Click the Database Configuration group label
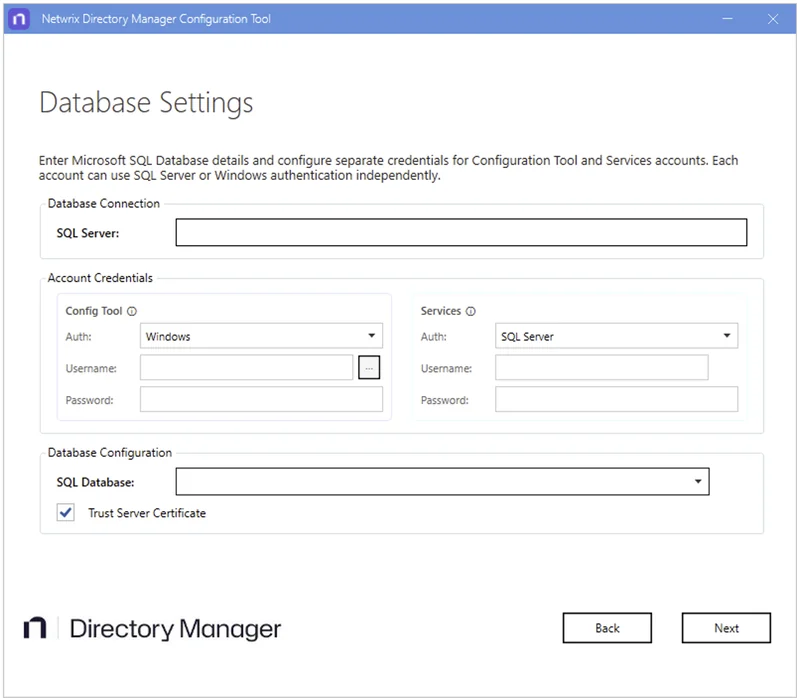Screen dimensions: 797x698 110,452
